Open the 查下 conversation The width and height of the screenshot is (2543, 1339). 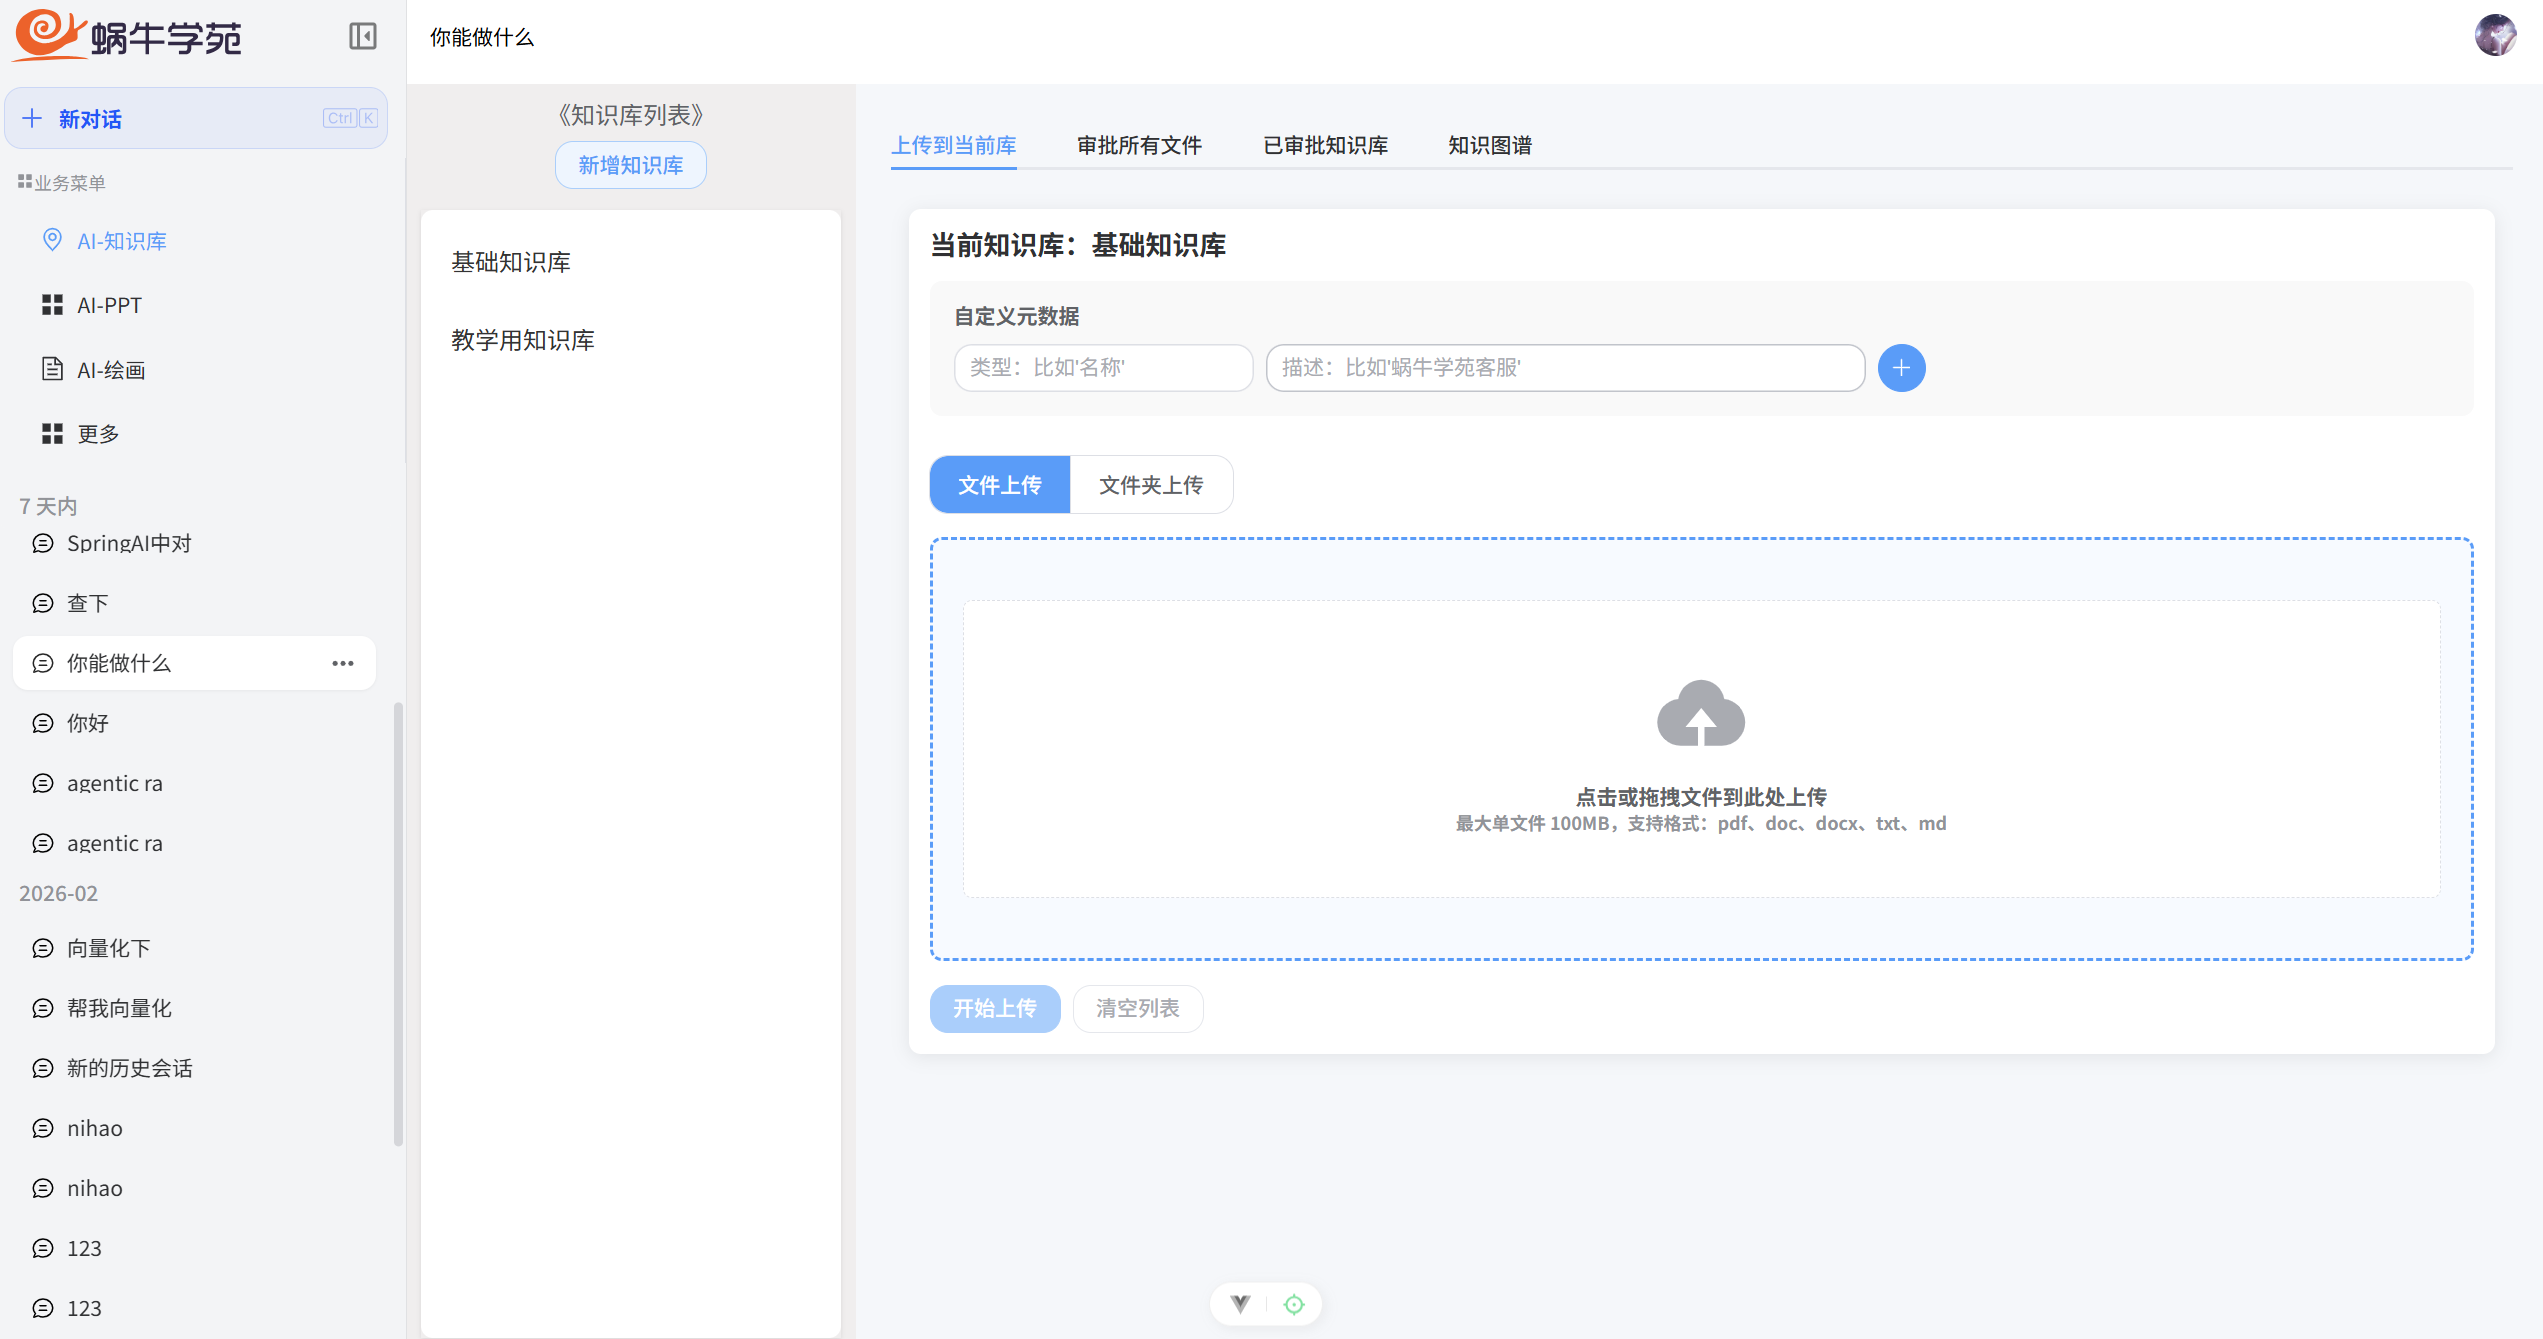[x=194, y=603]
